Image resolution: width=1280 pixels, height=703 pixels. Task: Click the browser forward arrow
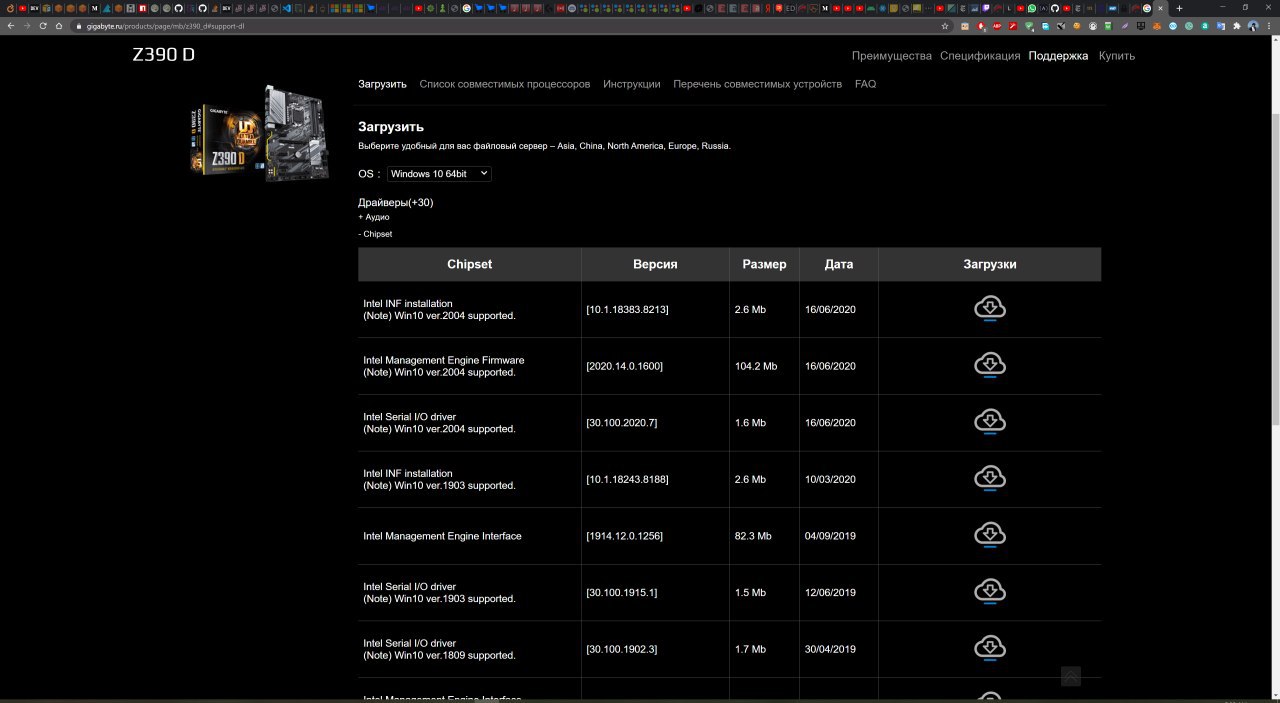coord(27,26)
